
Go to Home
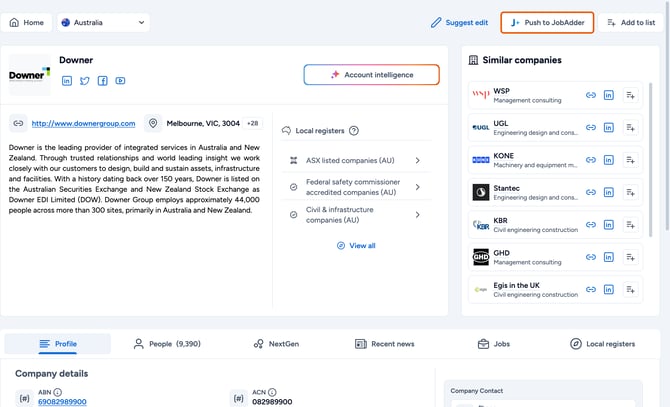[x=26, y=23]
